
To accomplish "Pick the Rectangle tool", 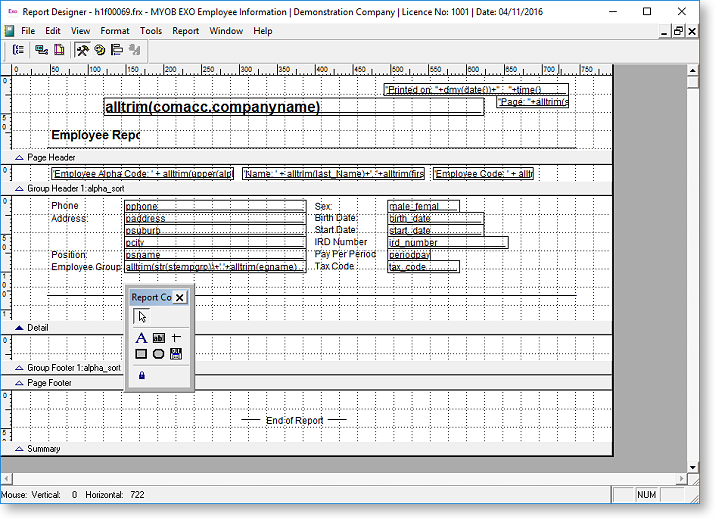I will point(141,354).
